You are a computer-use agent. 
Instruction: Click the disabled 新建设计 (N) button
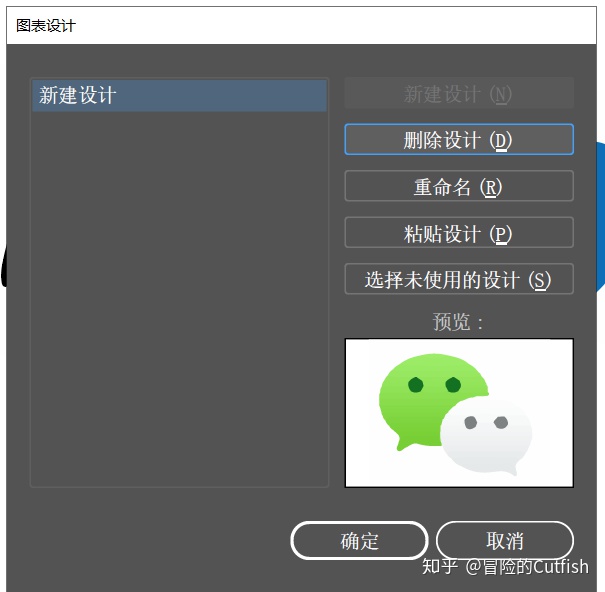[459, 93]
